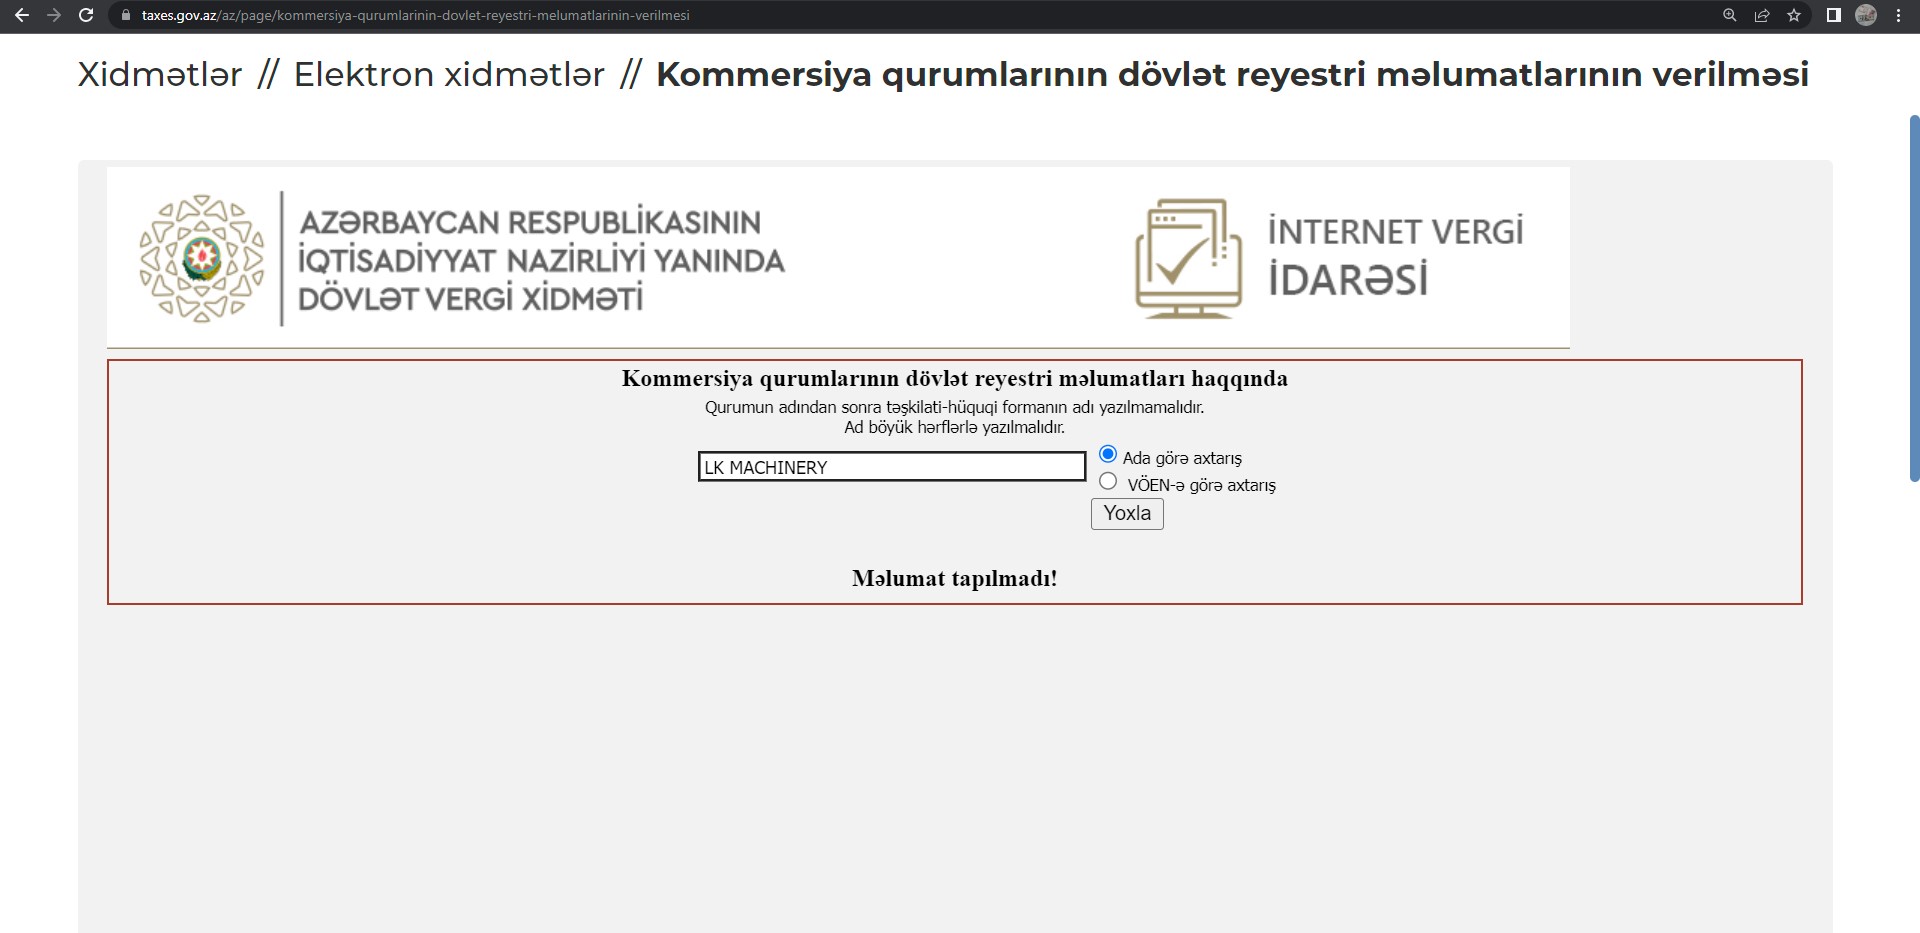Open the Chrome profile avatar
Screen dimensions: 1920x933
click(x=1866, y=15)
